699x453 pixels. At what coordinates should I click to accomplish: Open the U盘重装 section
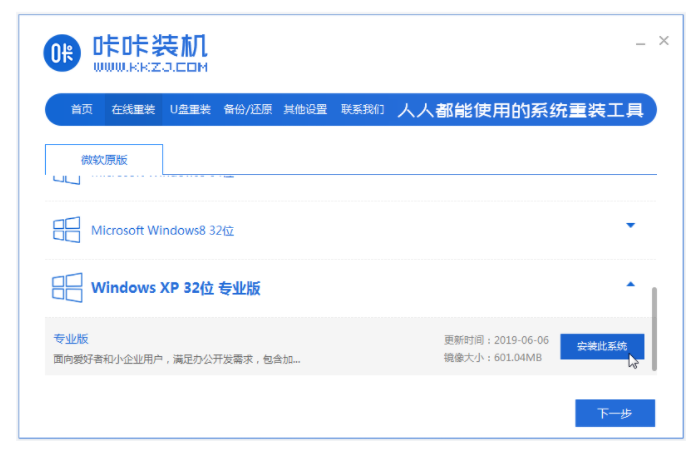(x=190, y=109)
